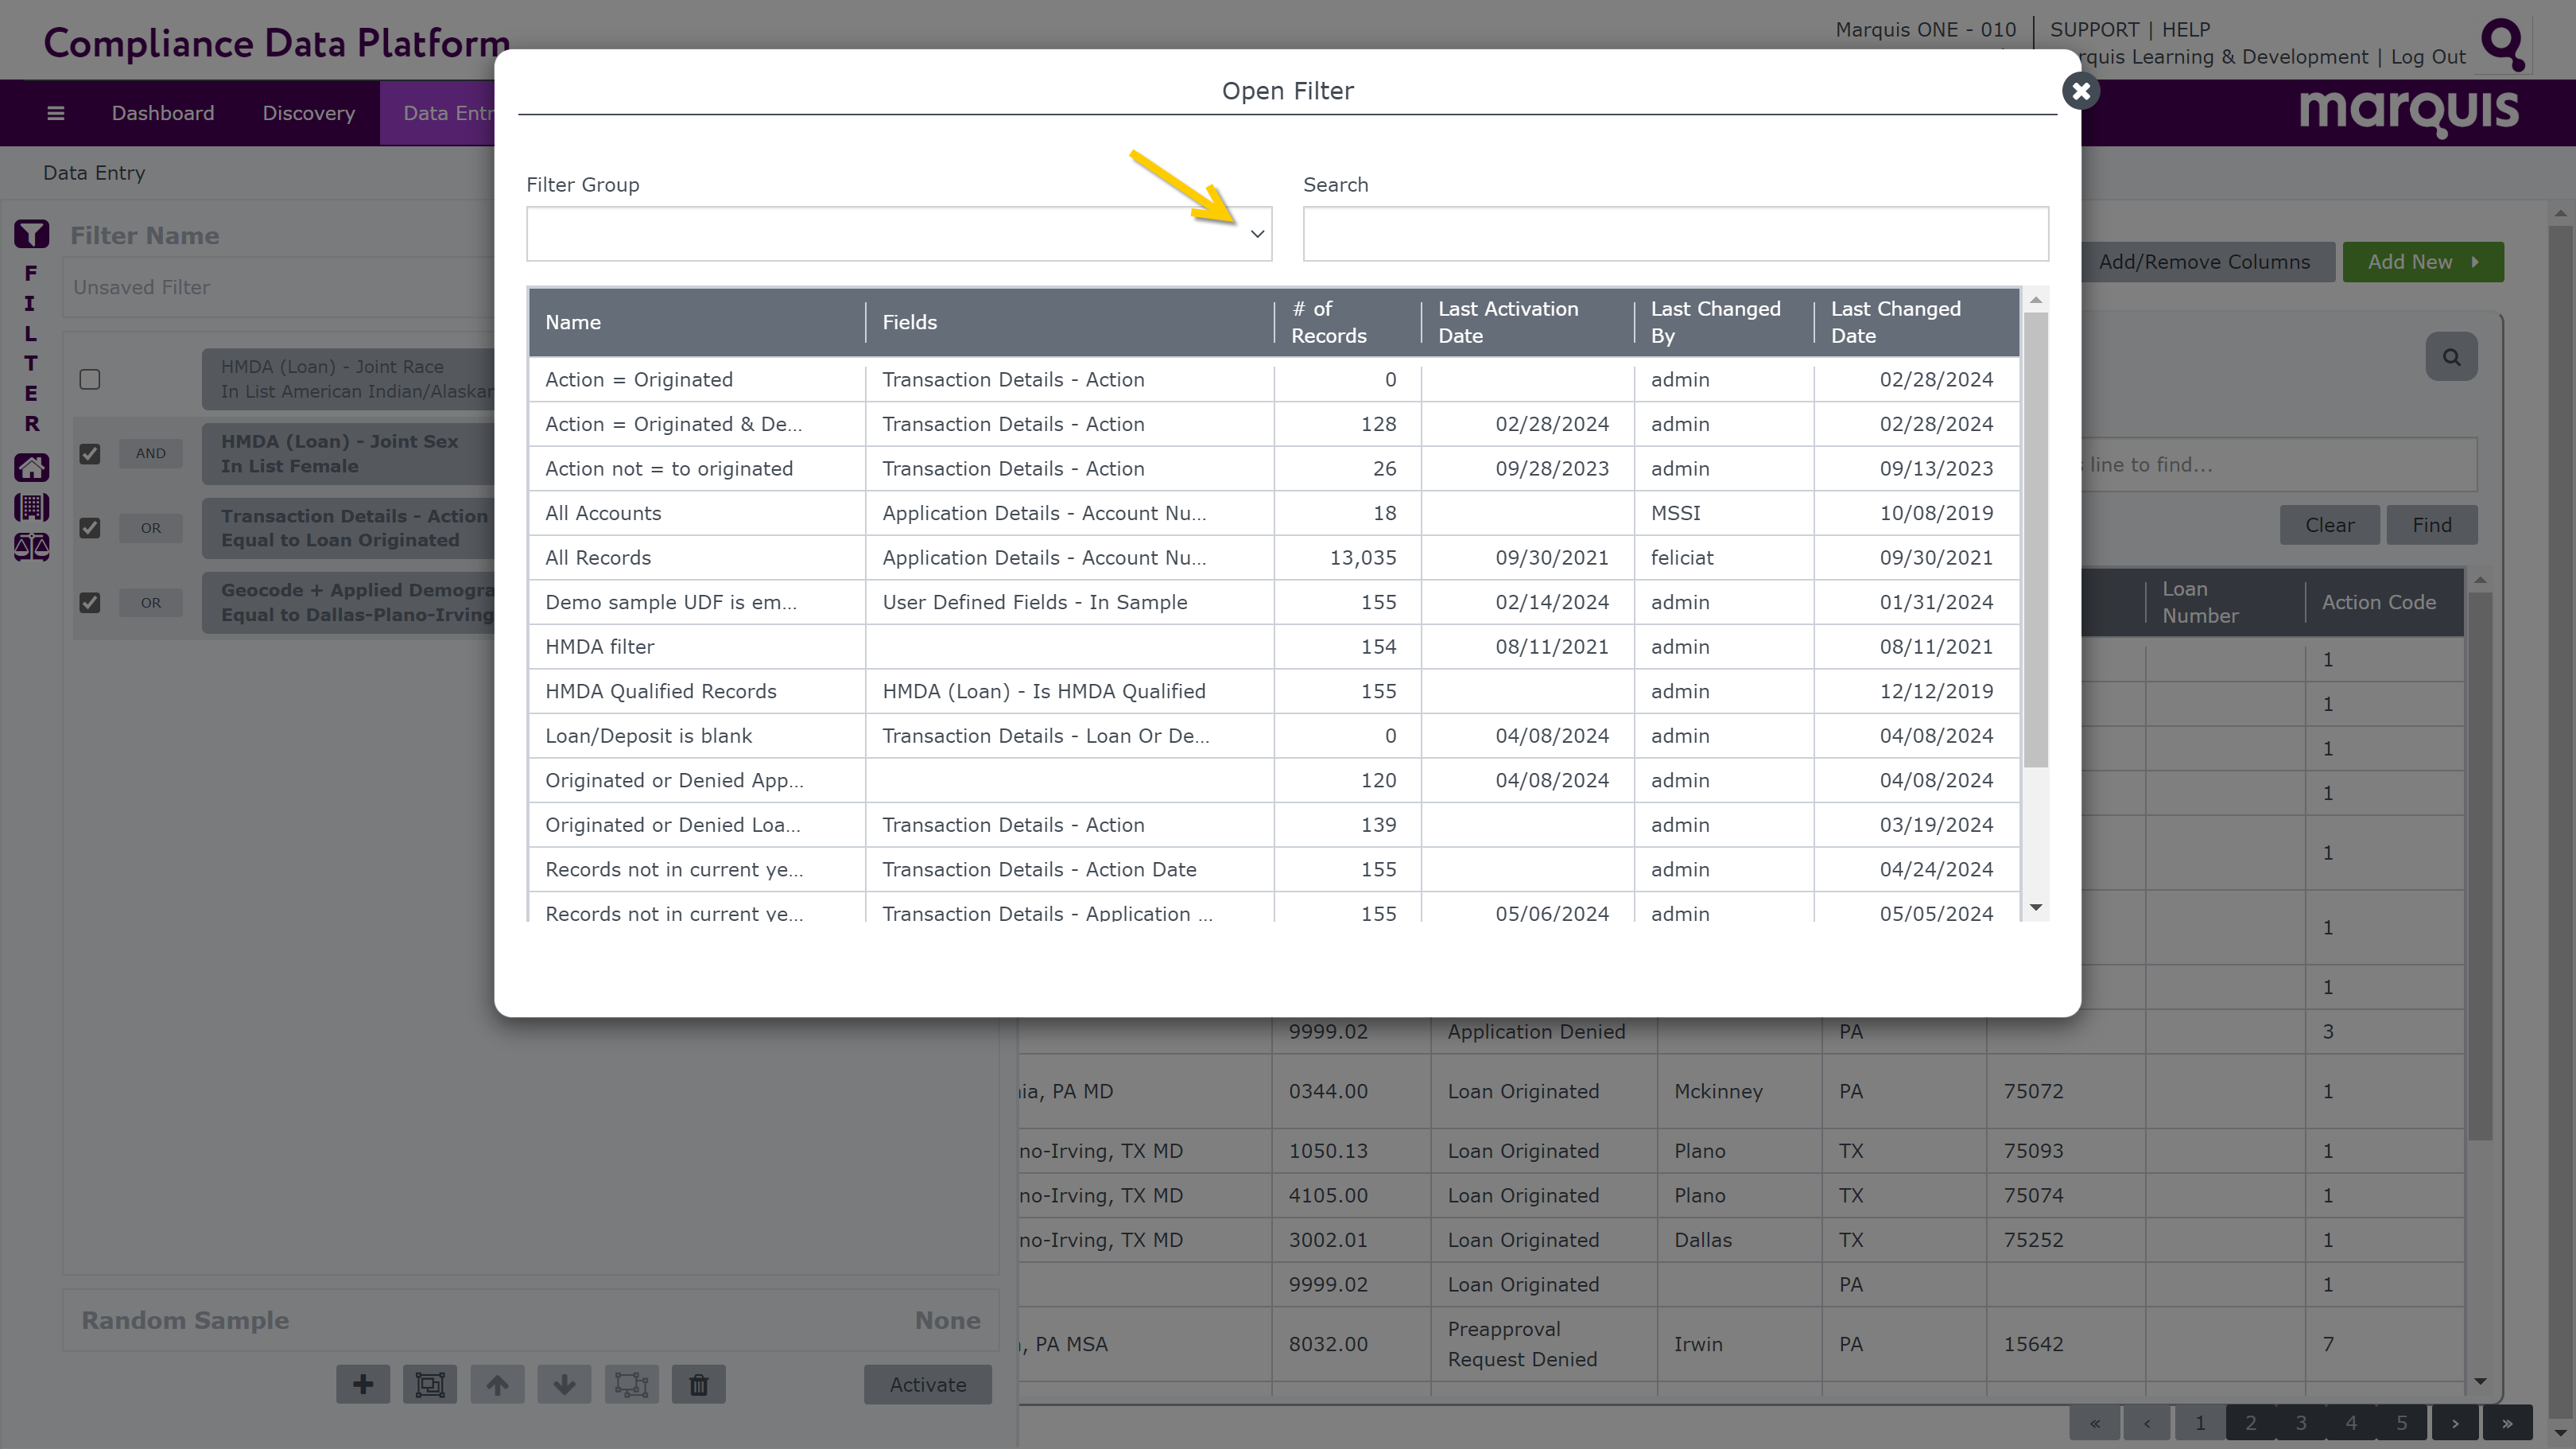
Task: Select the HMDA Qualified Records filter row
Action: click(x=660, y=691)
